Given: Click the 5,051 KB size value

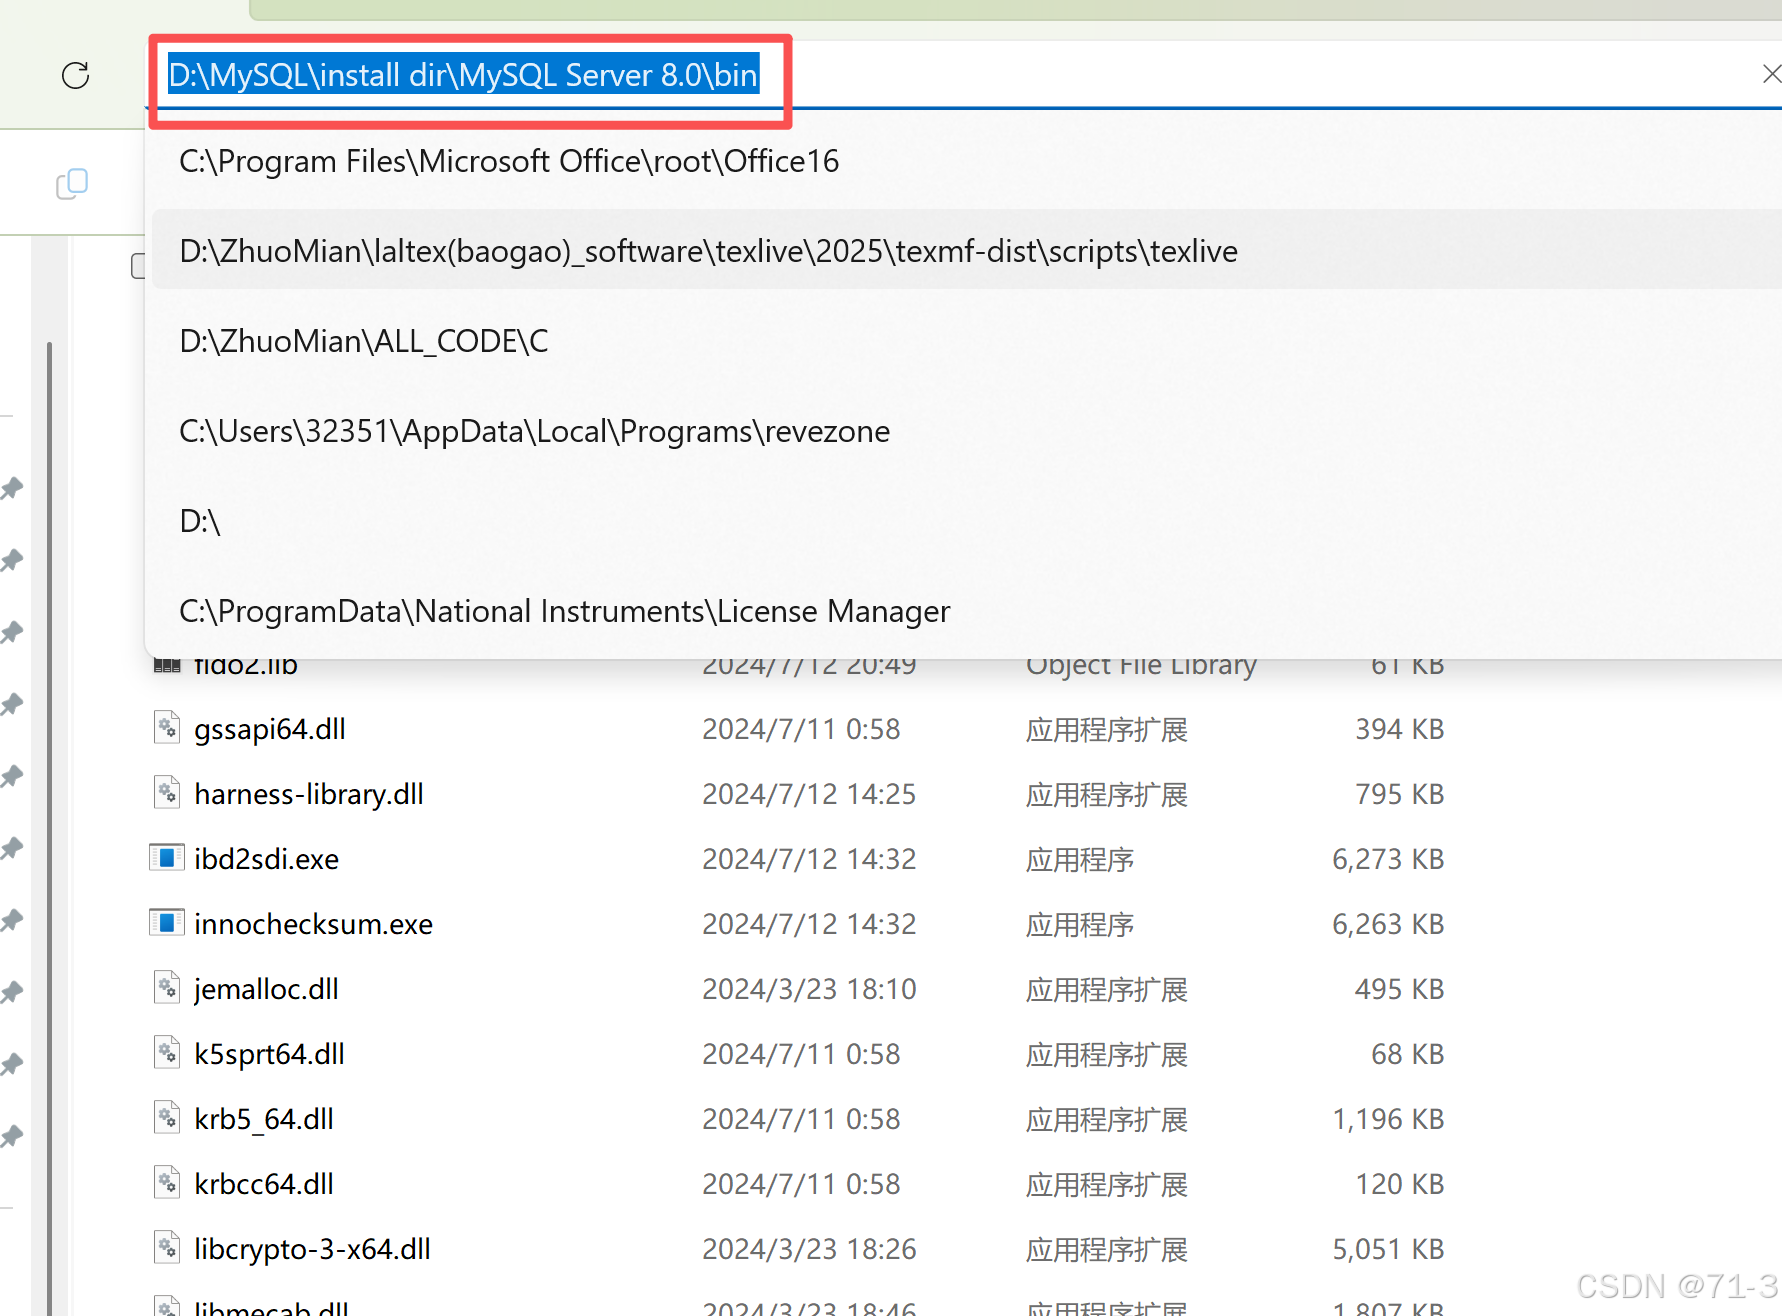Looking at the screenshot, I should (x=1388, y=1249).
